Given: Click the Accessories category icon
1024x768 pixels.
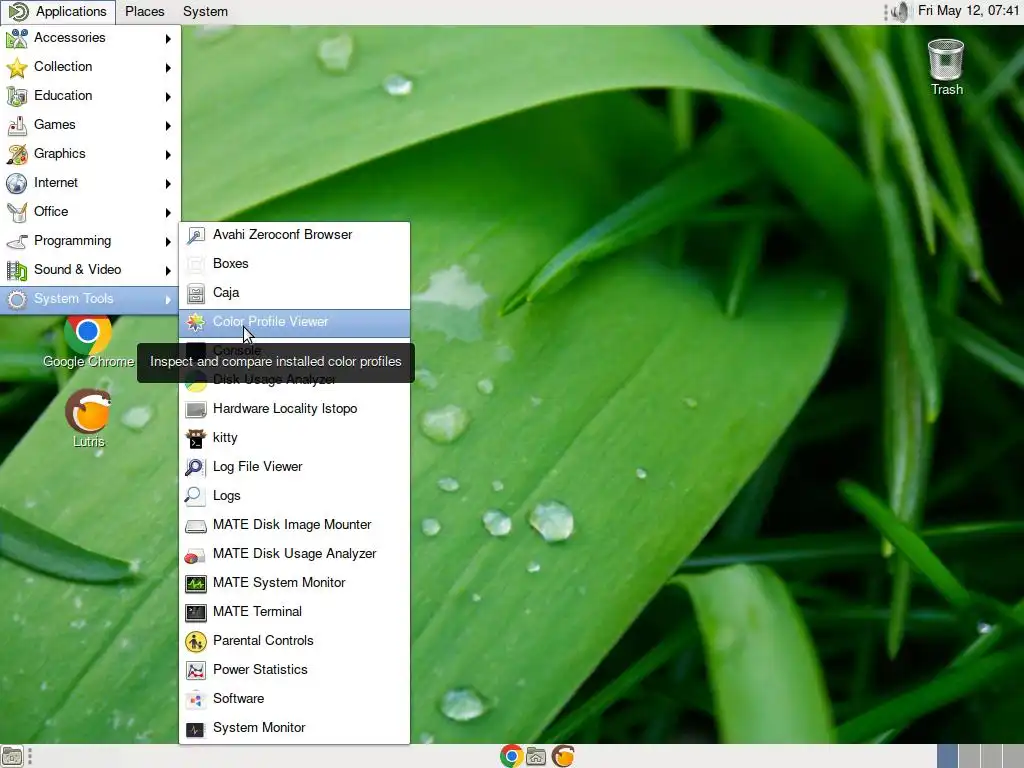Looking at the screenshot, I should [17, 38].
